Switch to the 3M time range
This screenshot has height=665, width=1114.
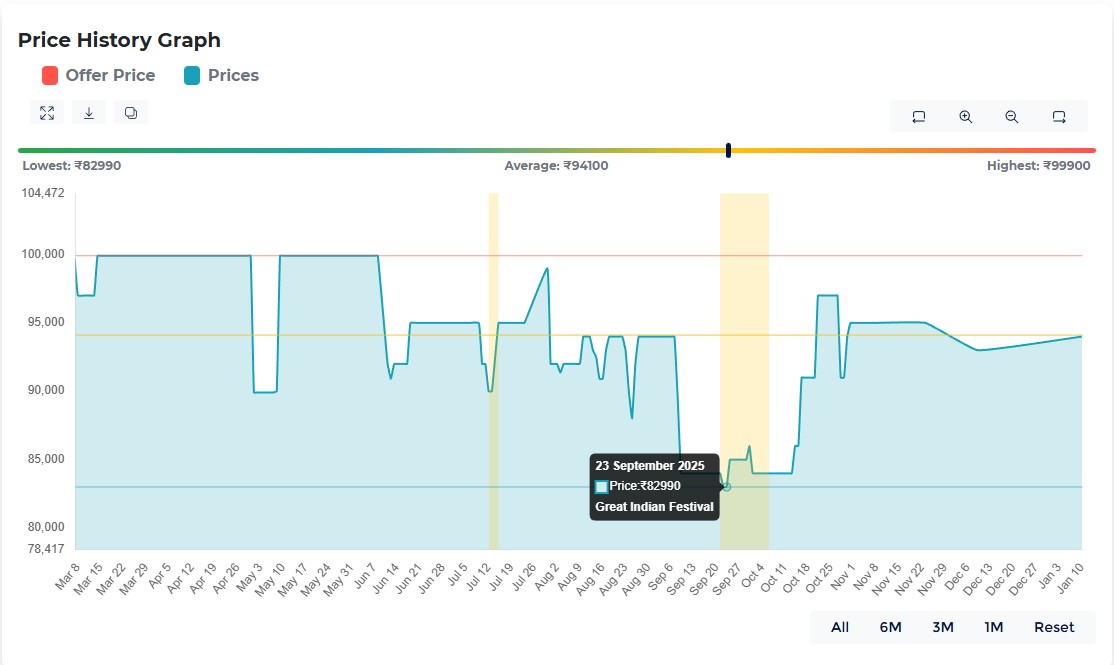pyautogui.click(x=942, y=627)
